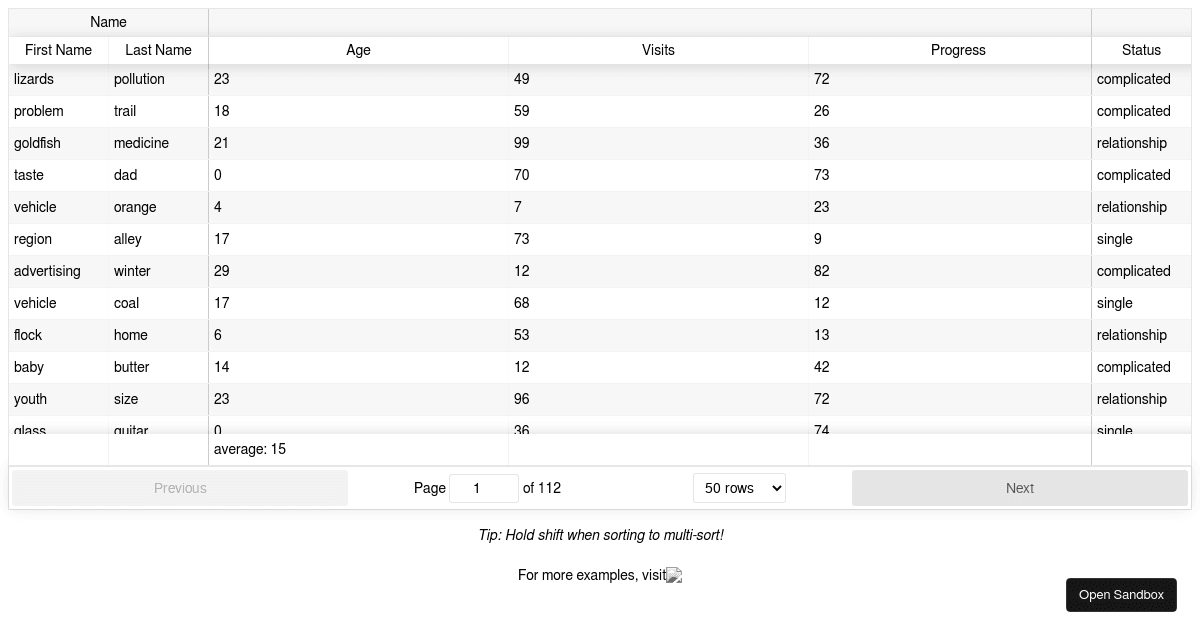Image resolution: width=1200 pixels, height=630 pixels.
Task: Click the Previous page button
Action: tap(180, 488)
